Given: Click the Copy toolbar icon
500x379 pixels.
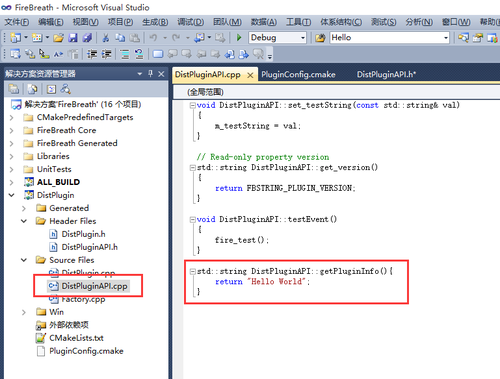Looking at the screenshot, I should coord(120,38).
